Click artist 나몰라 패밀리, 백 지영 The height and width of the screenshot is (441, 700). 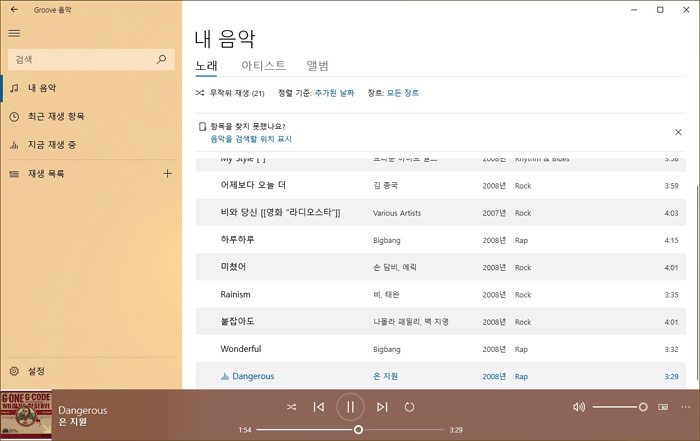point(411,322)
